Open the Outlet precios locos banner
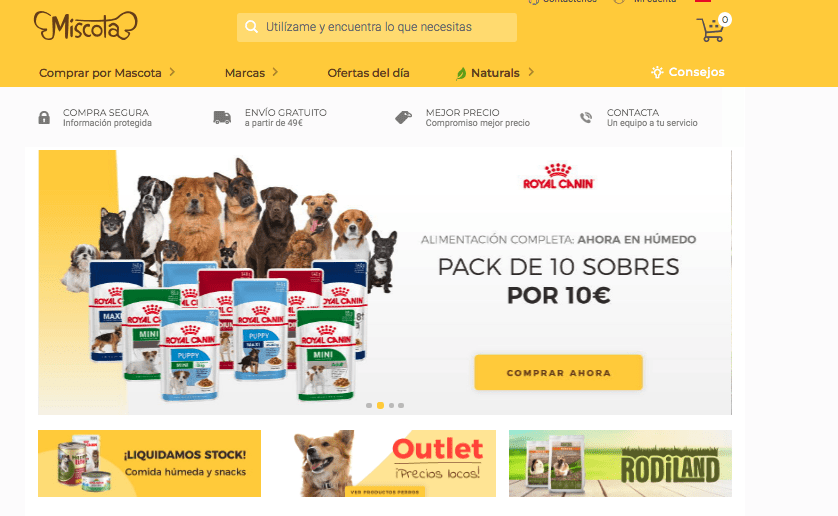 pyautogui.click(x=395, y=464)
